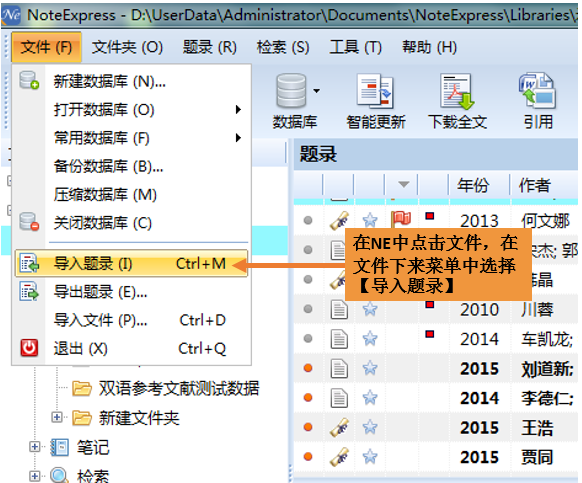The width and height of the screenshot is (582, 483).
Task: Expand the 检索 tree node
Action: click(x=34, y=476)
